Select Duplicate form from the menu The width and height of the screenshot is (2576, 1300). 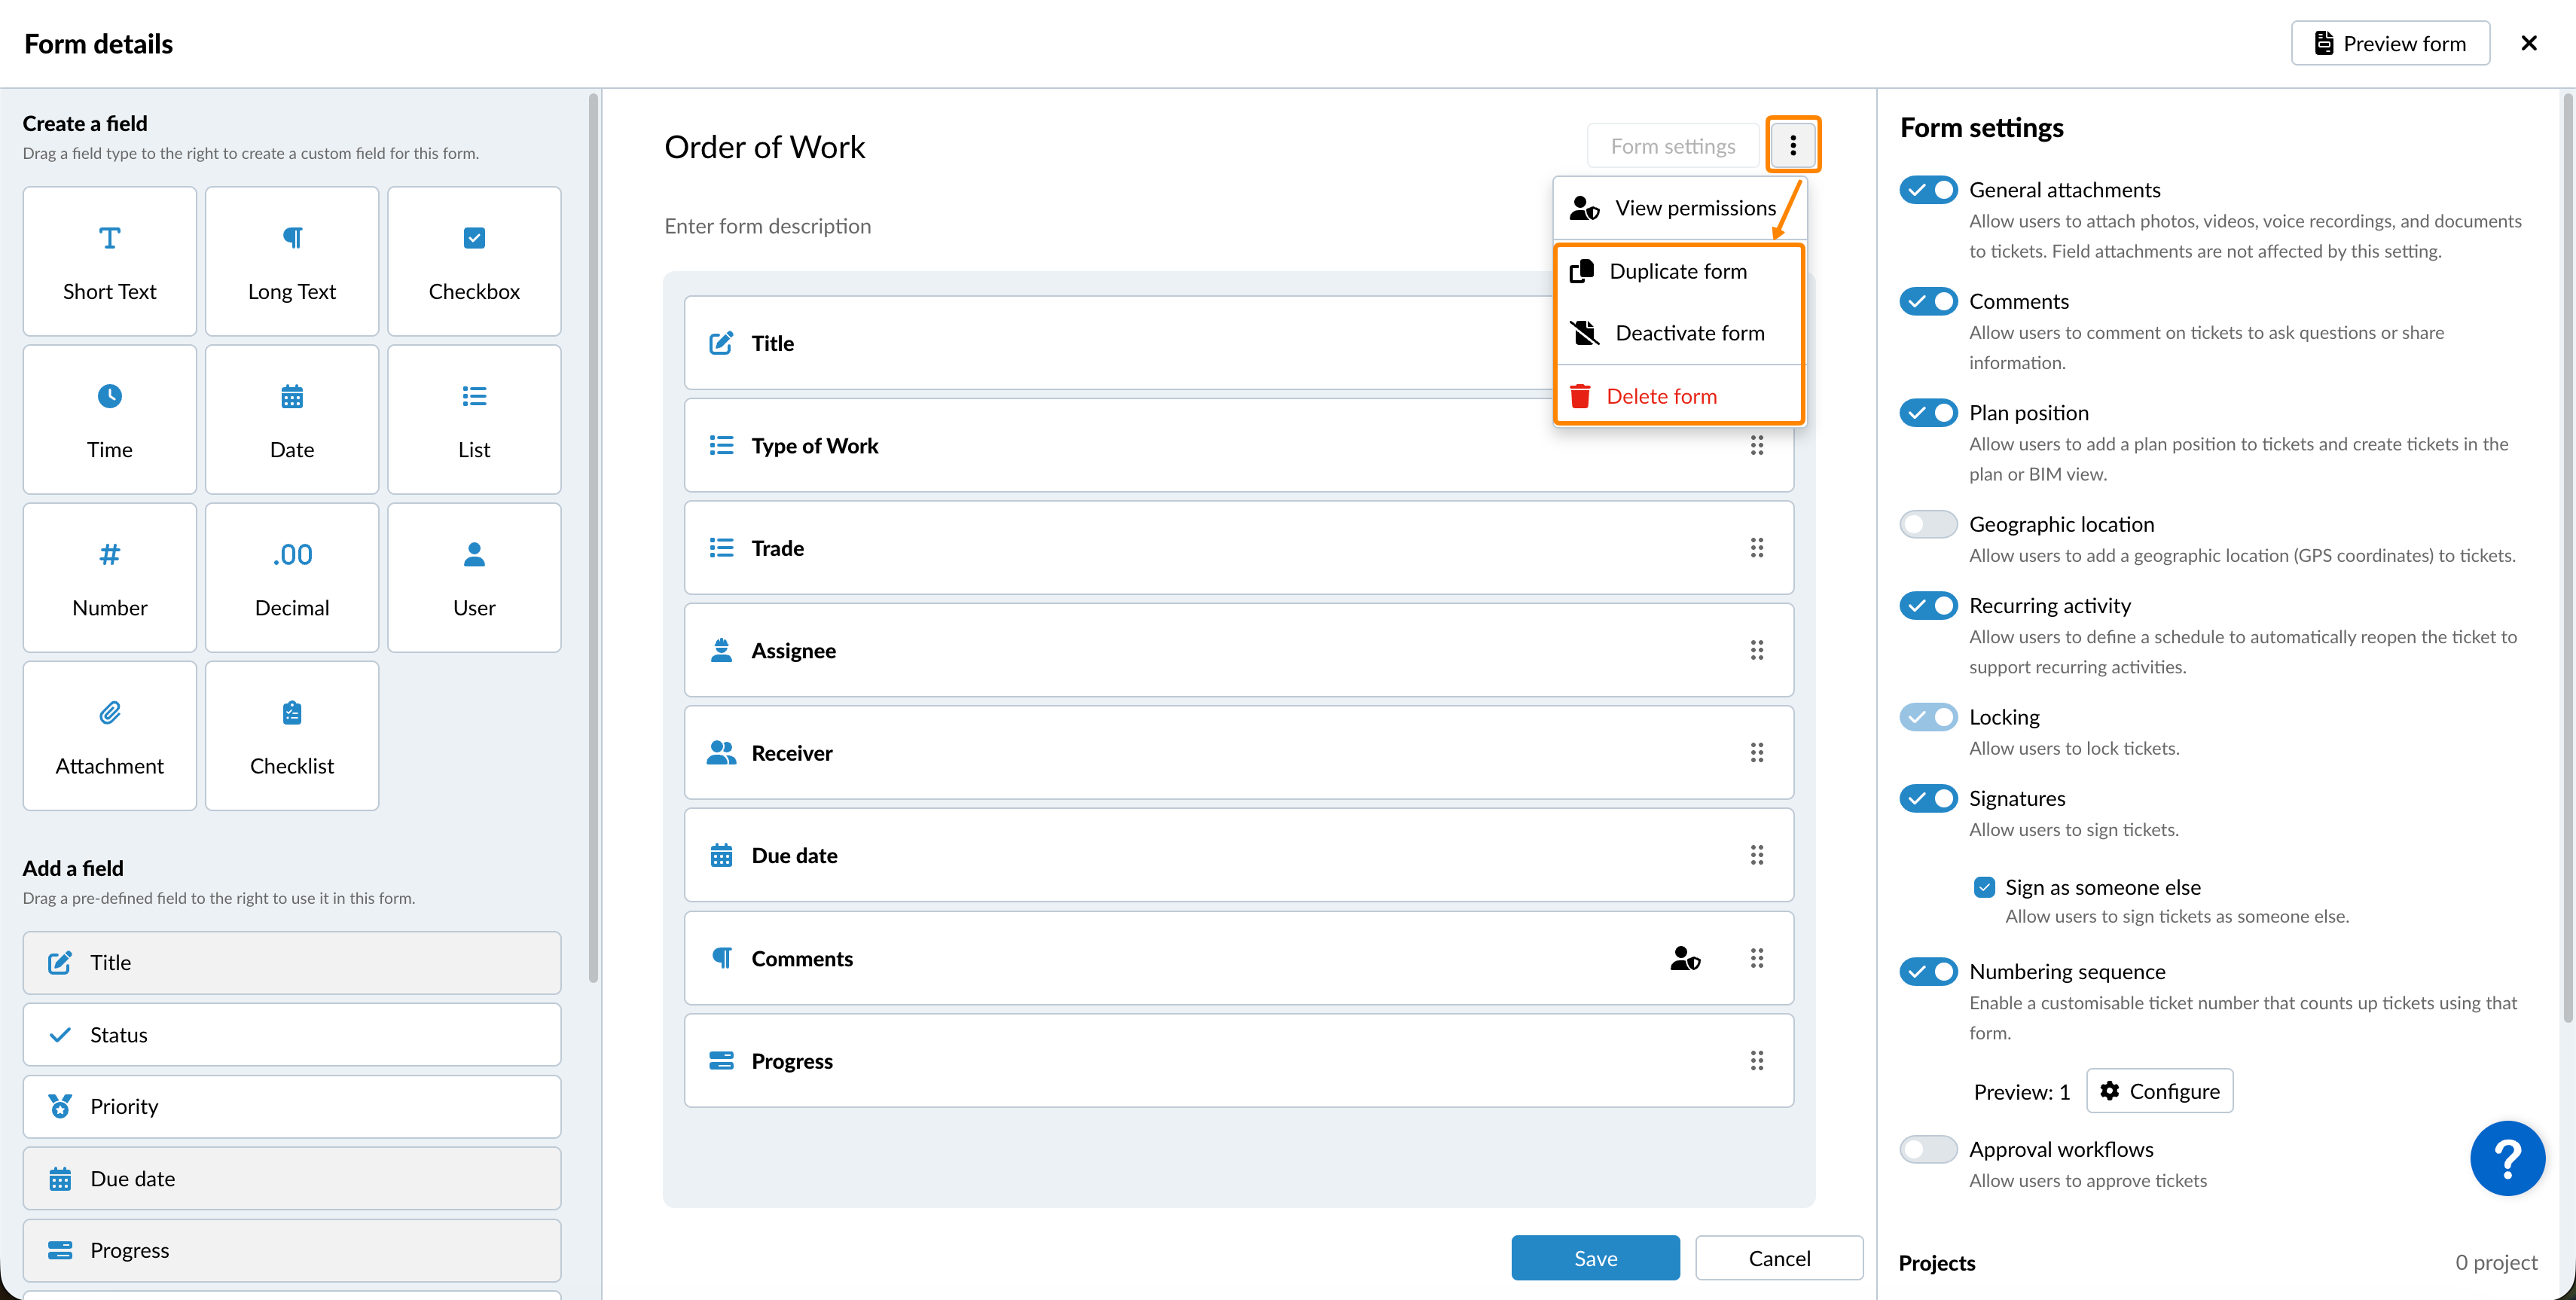[1679, 272]
